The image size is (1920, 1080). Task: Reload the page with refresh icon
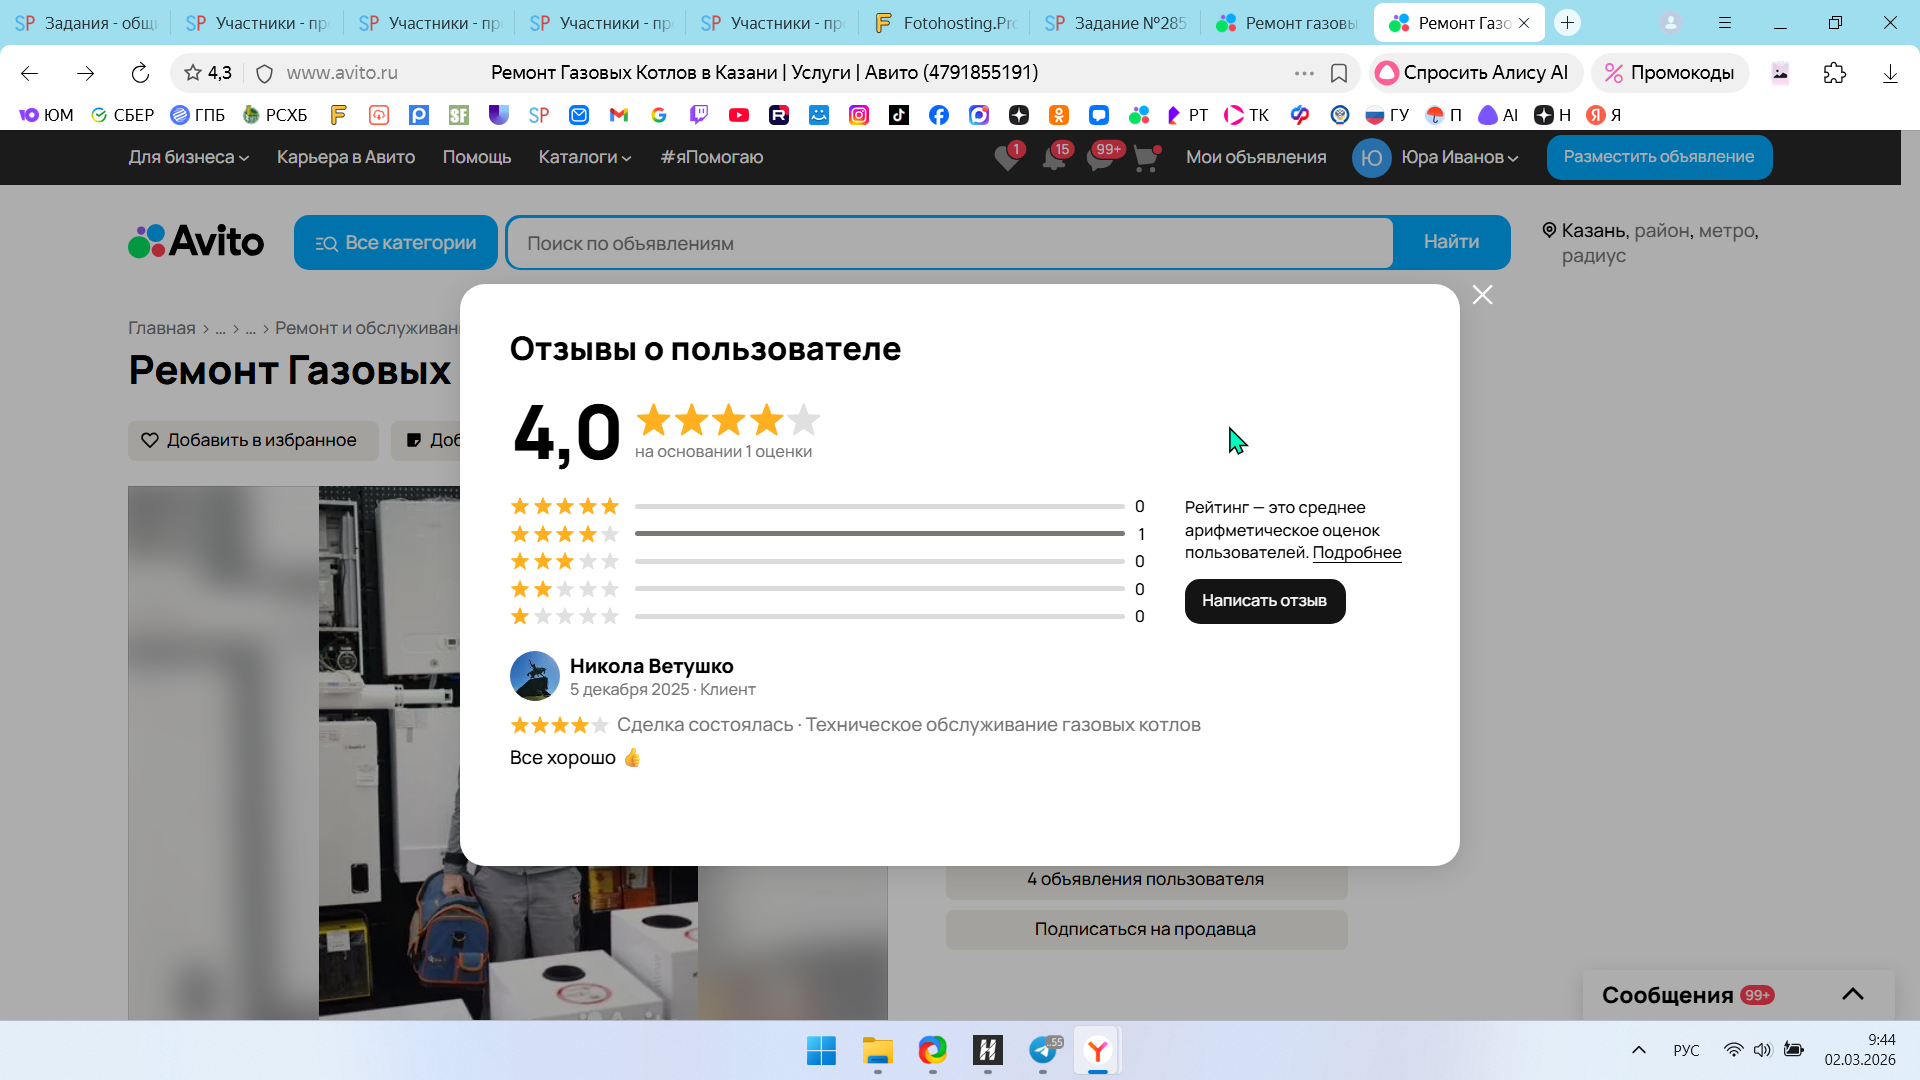(x=140, y=73)
